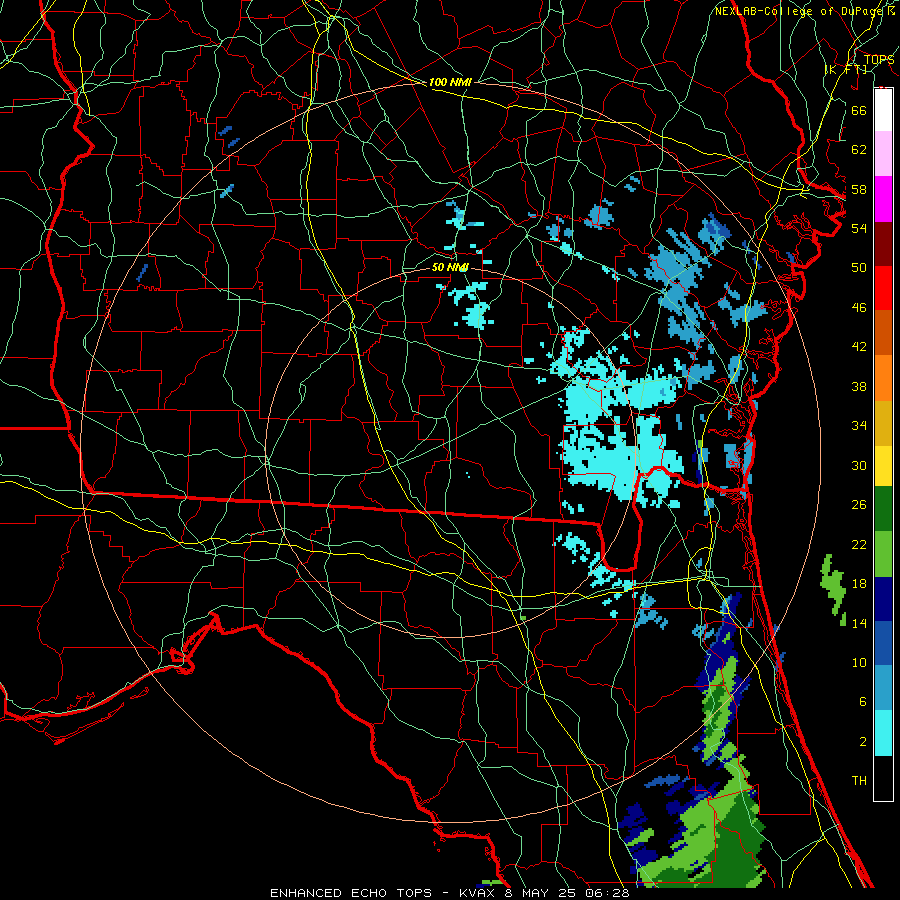The width and height of the screenshot is (900, 900).
Task: Click the light green legend swatch
Action: click(883, 554)
